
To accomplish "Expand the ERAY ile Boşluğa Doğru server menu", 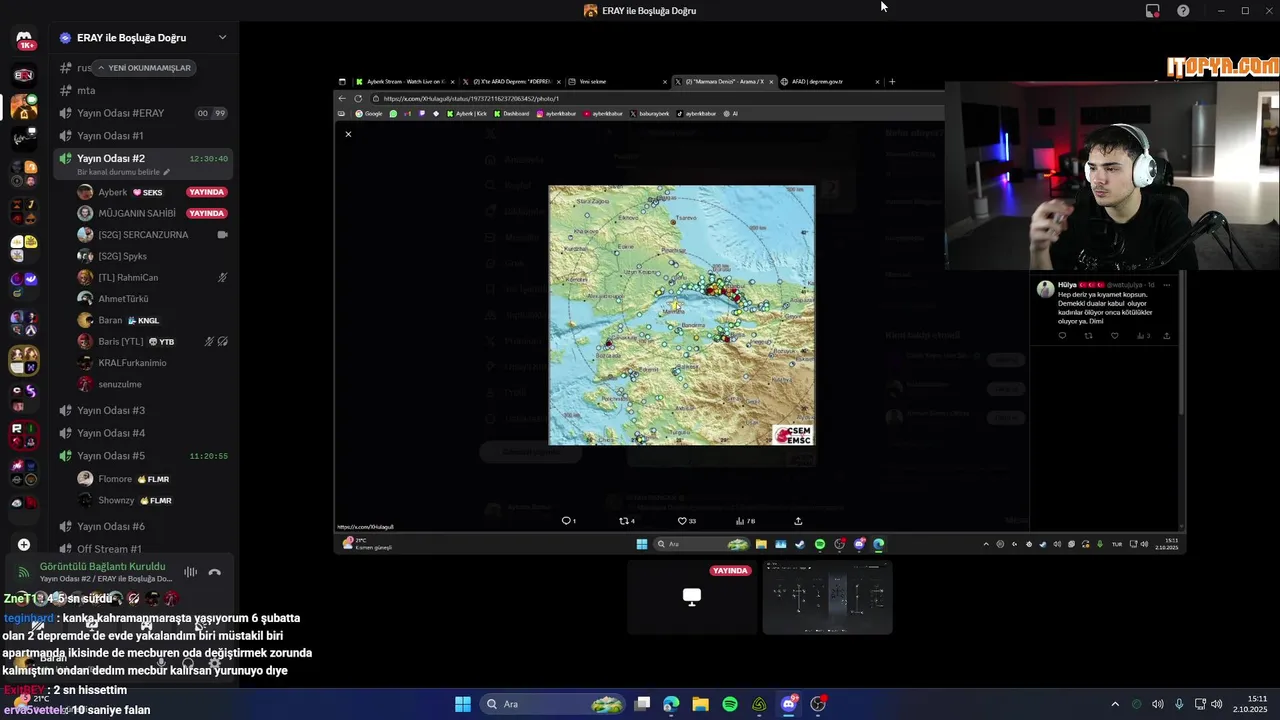I will coord(222,38).
